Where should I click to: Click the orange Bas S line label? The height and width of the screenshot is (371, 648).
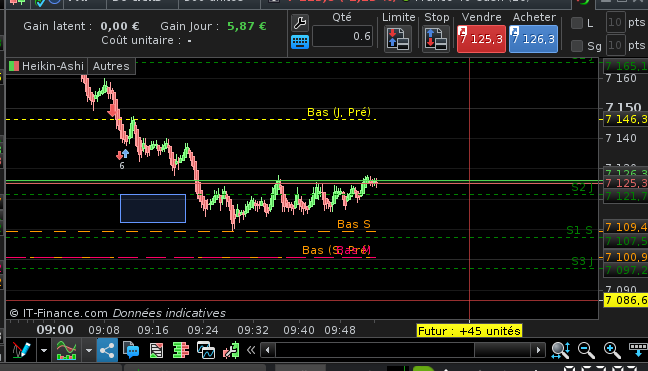point(354,224)
